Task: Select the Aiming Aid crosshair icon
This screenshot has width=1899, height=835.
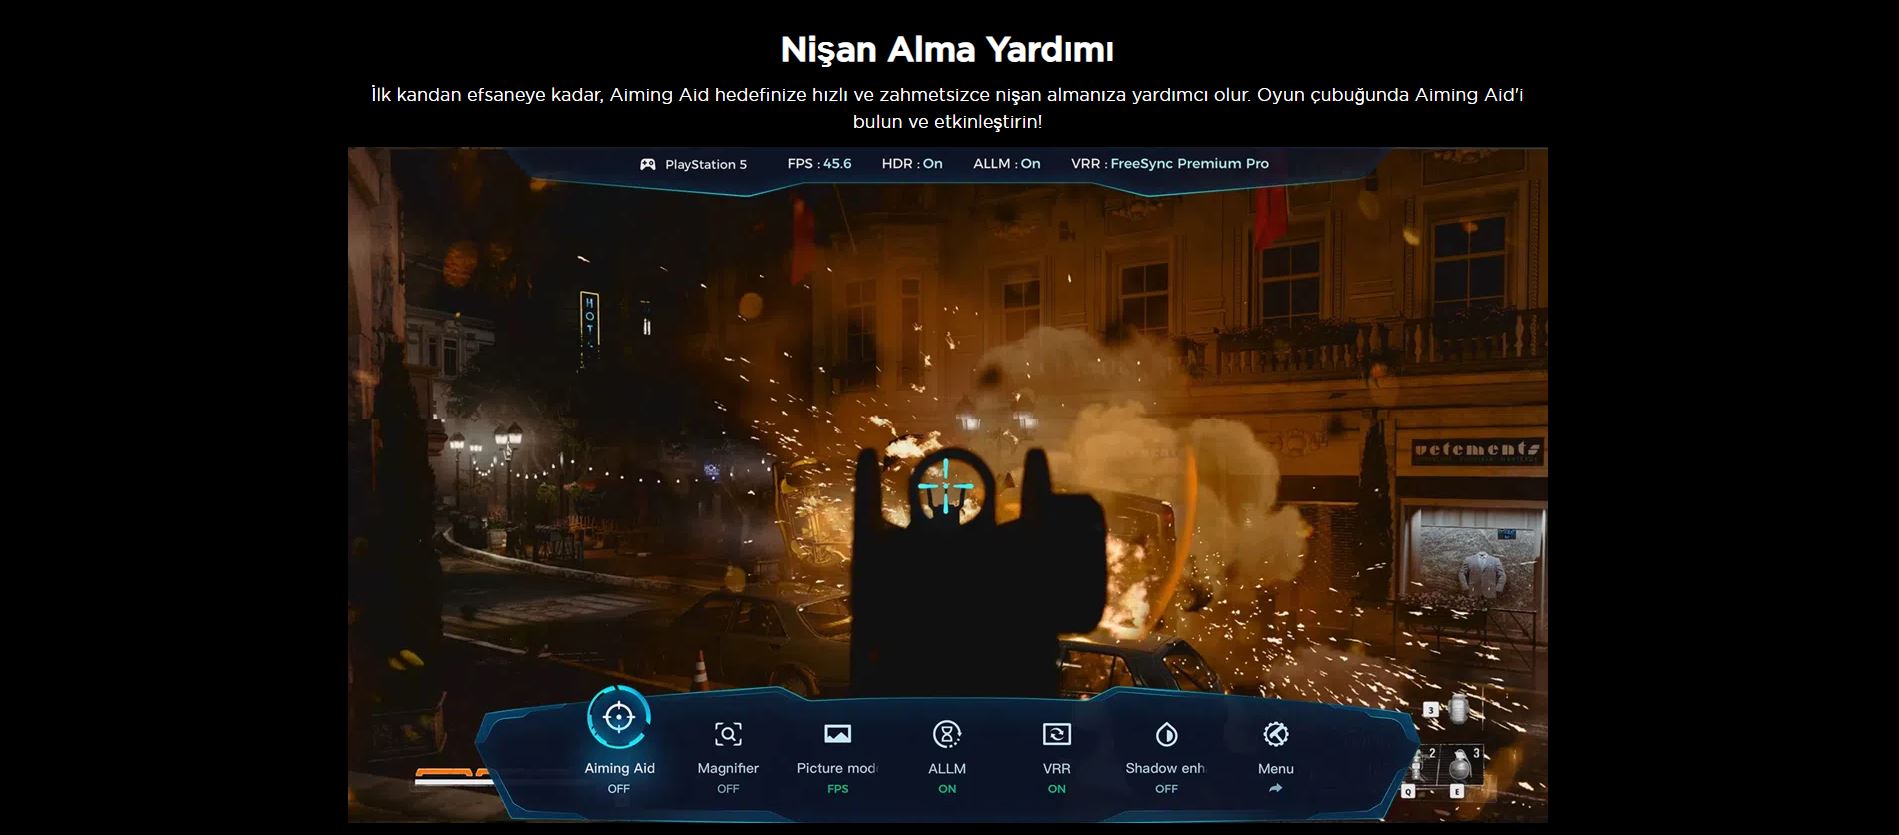Action: pyautogui.click(x=619, y=717)
